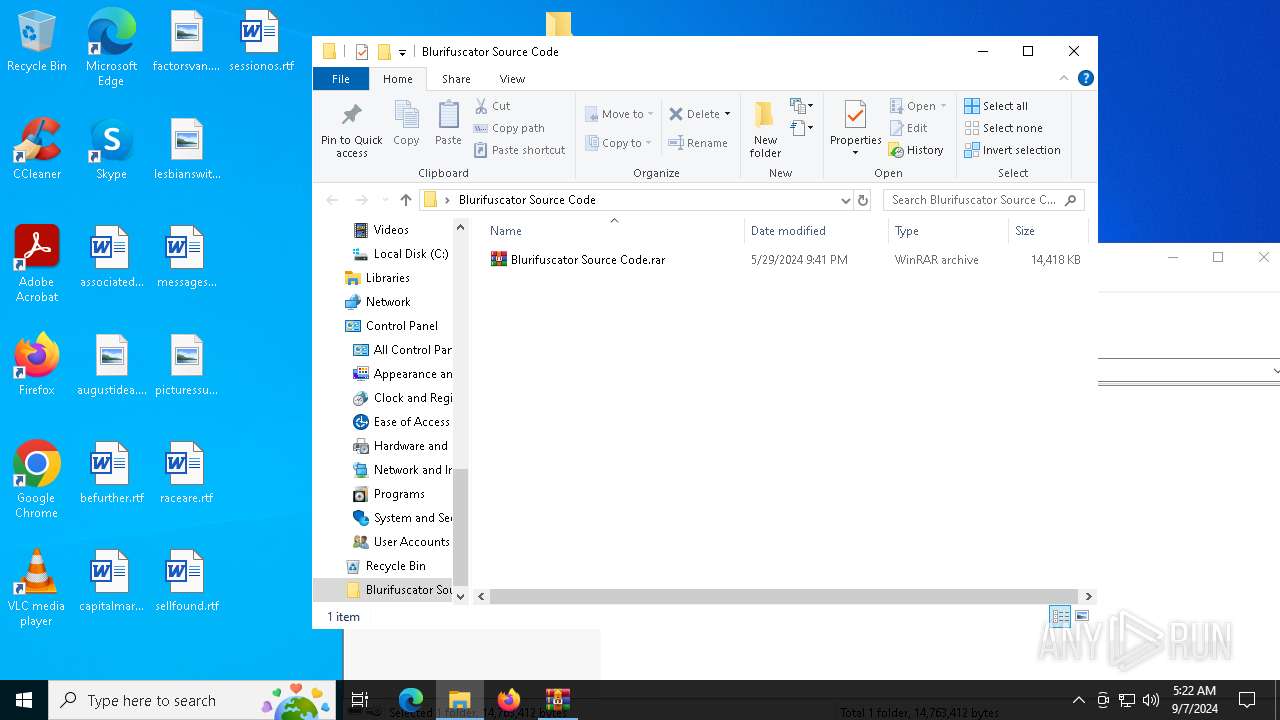Sort files by Name column
The height and width of the screenshot is (720, 1280).
613,231
